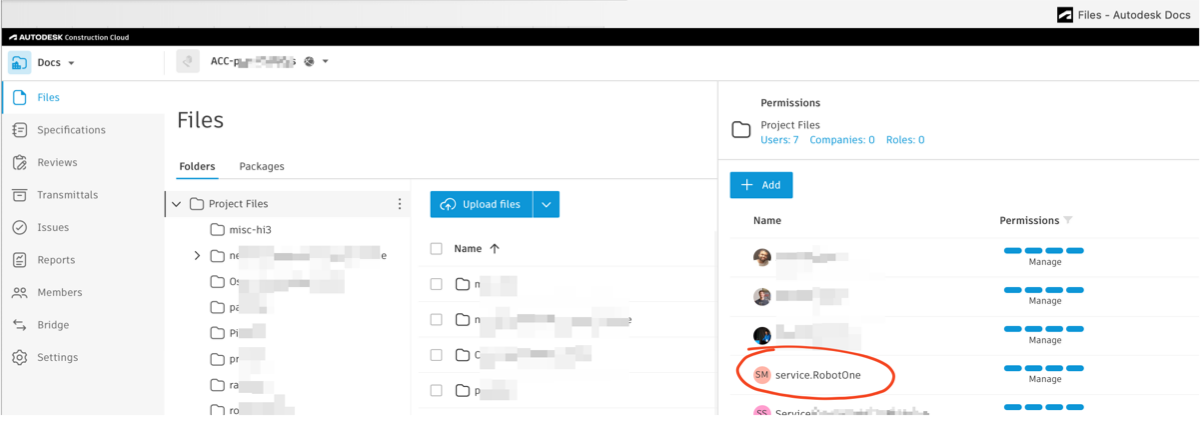Open the Members people icon
The image size is (1200, 435).
(19, 293)
